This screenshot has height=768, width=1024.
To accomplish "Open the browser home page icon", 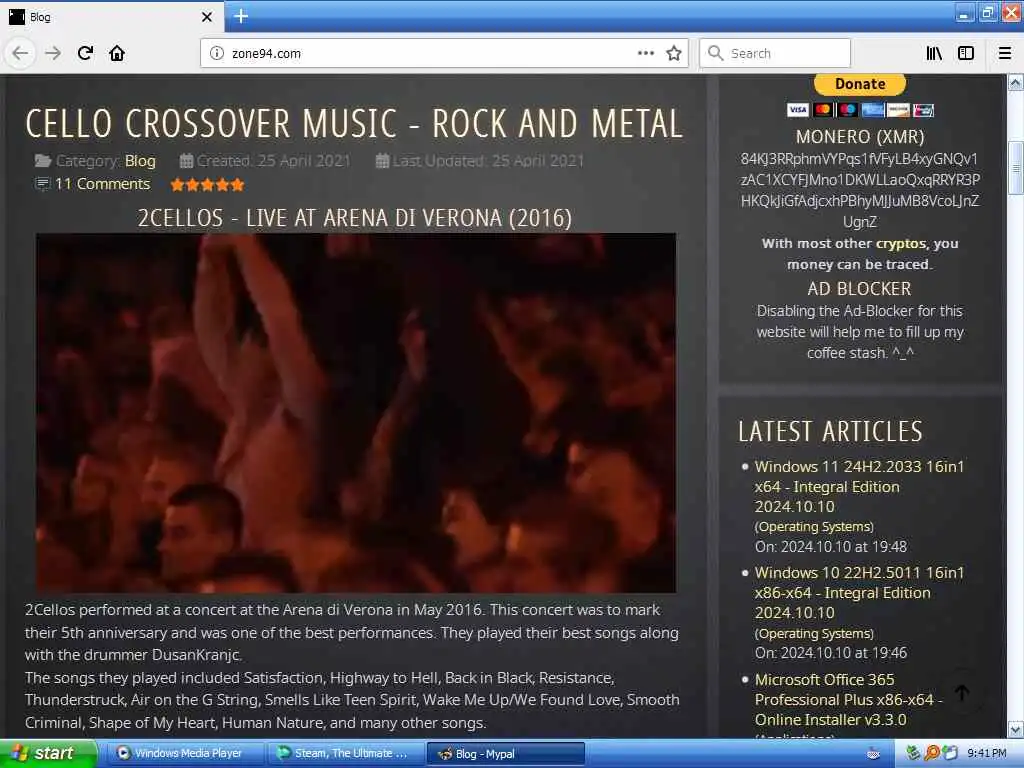I will pos(117,53).
